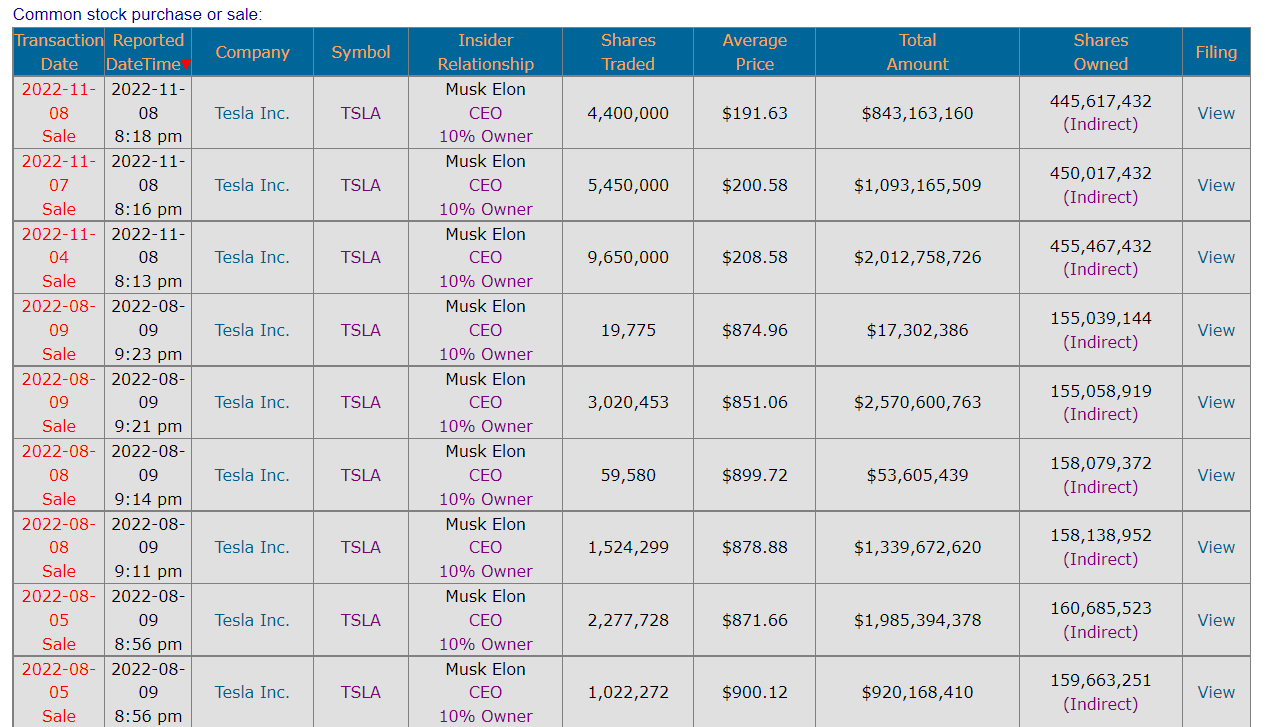View the filing for the 9,650,000 shares sale
1268x727 pixels.
pyautogui.click(x=1216, y=257)
